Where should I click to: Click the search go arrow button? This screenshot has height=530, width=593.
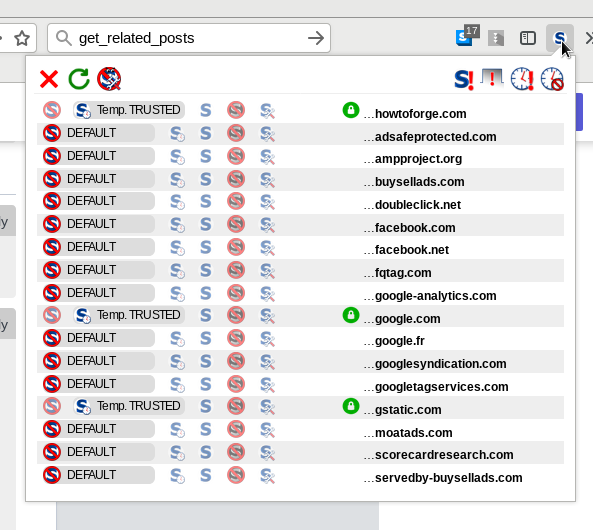pos(316,38)
